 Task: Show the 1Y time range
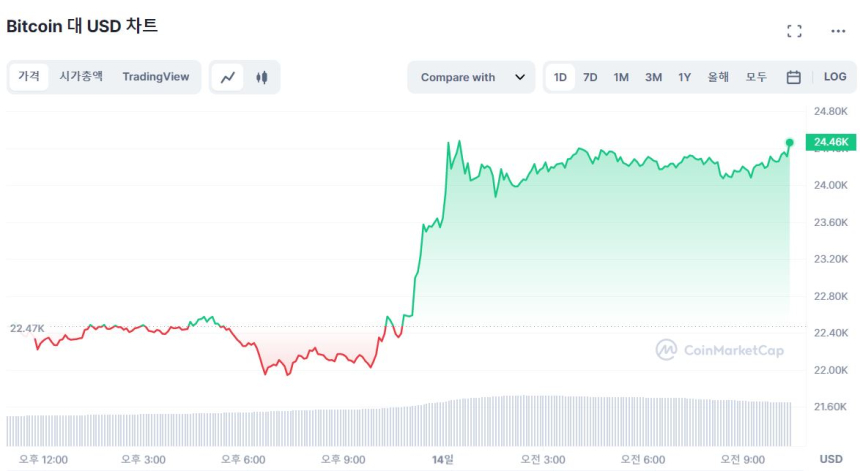point(684,77)
